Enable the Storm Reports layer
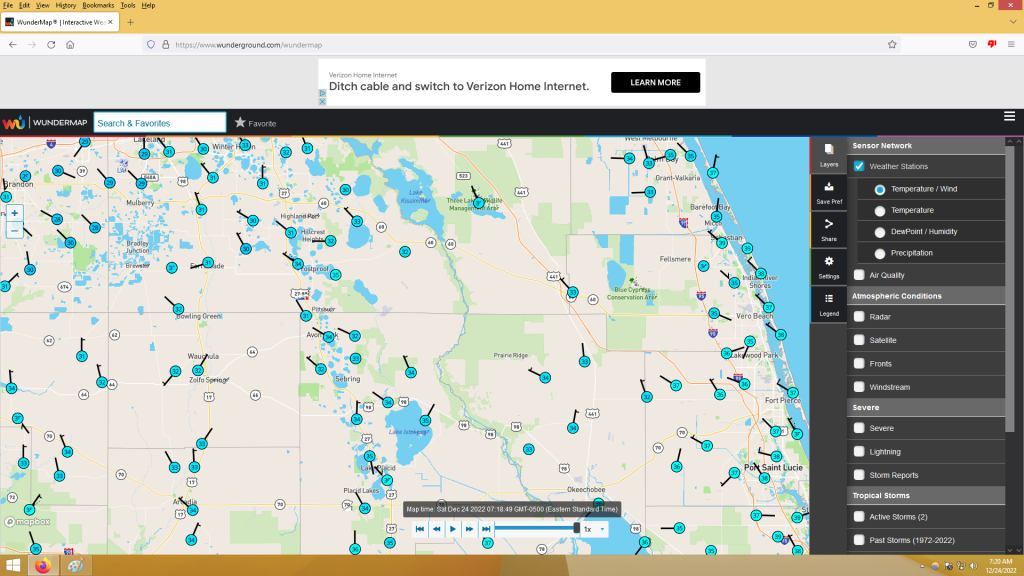 859,475
